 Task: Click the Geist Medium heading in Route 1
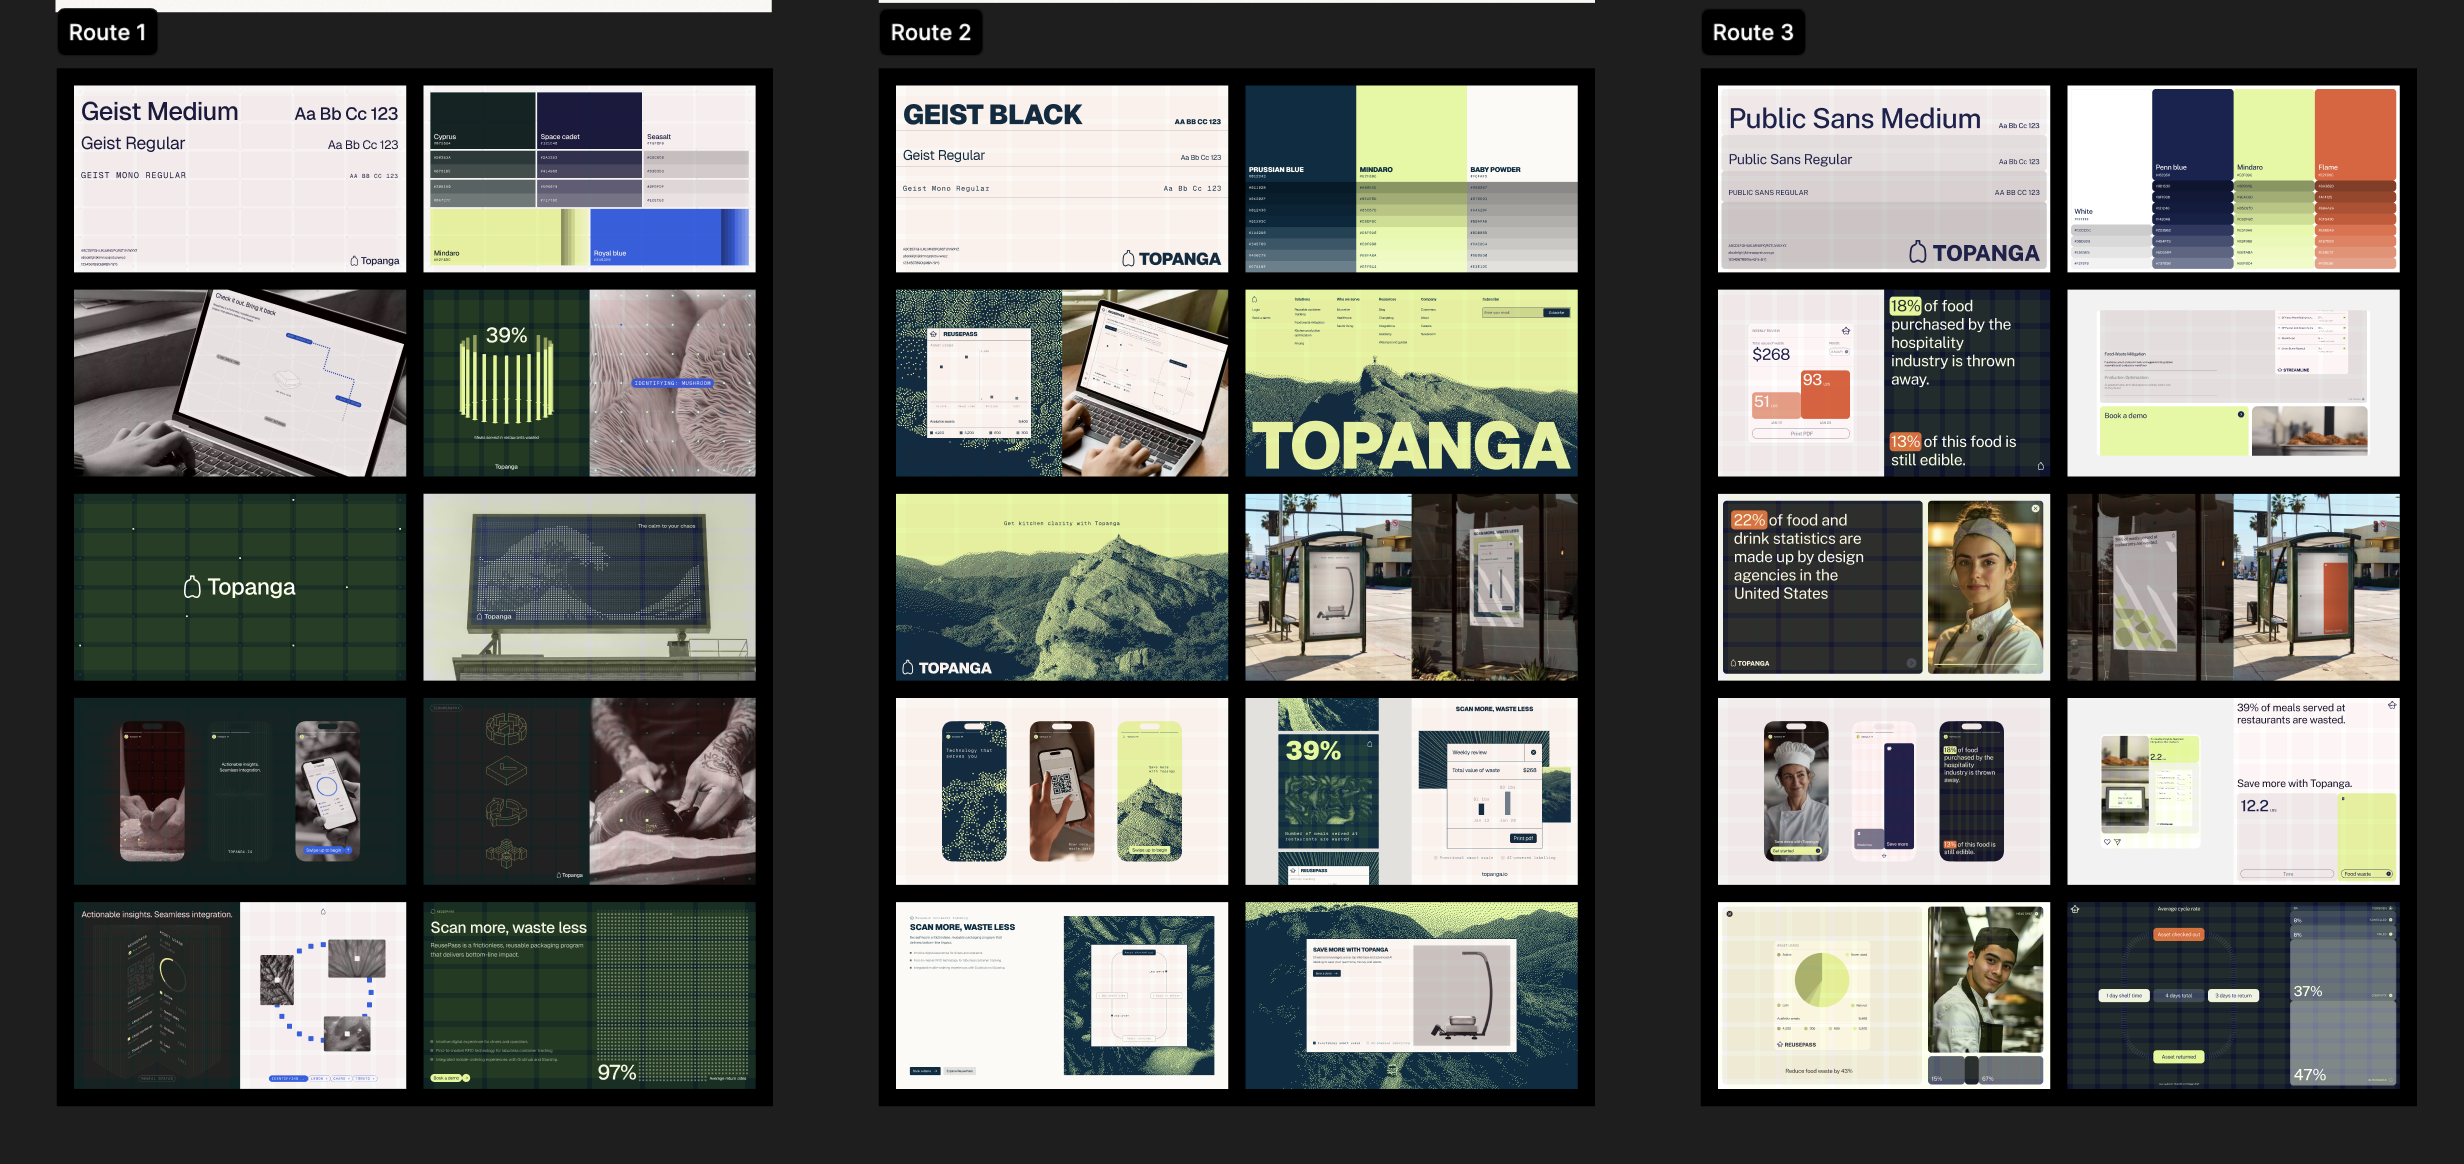(160, 111)
